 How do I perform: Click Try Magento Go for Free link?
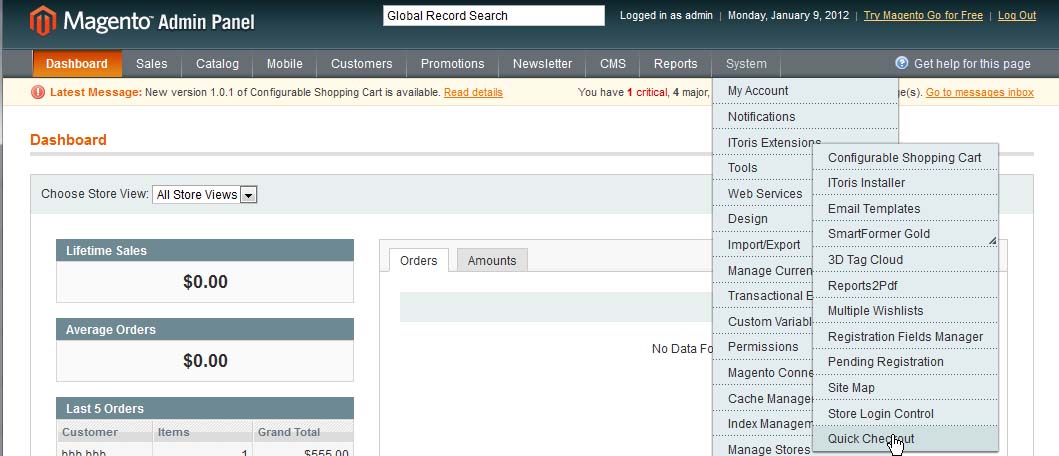coord(923,16)
